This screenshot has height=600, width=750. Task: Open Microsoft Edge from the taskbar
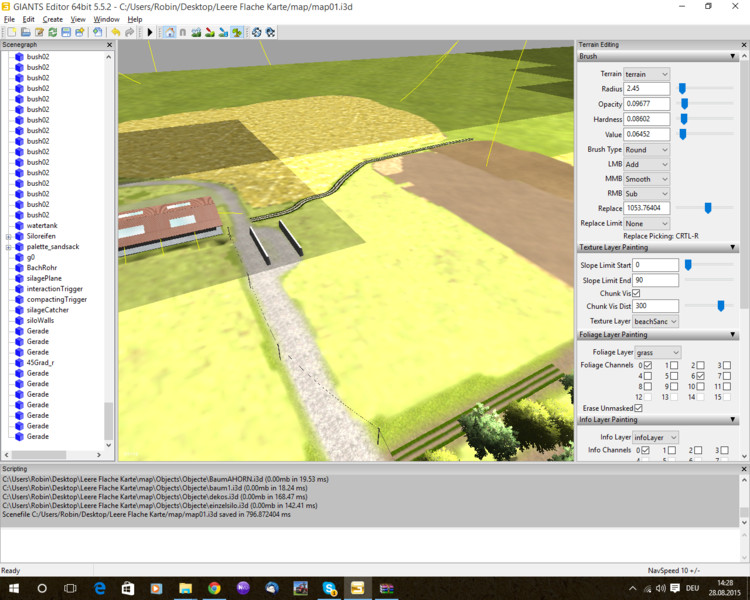click(99, 588)
